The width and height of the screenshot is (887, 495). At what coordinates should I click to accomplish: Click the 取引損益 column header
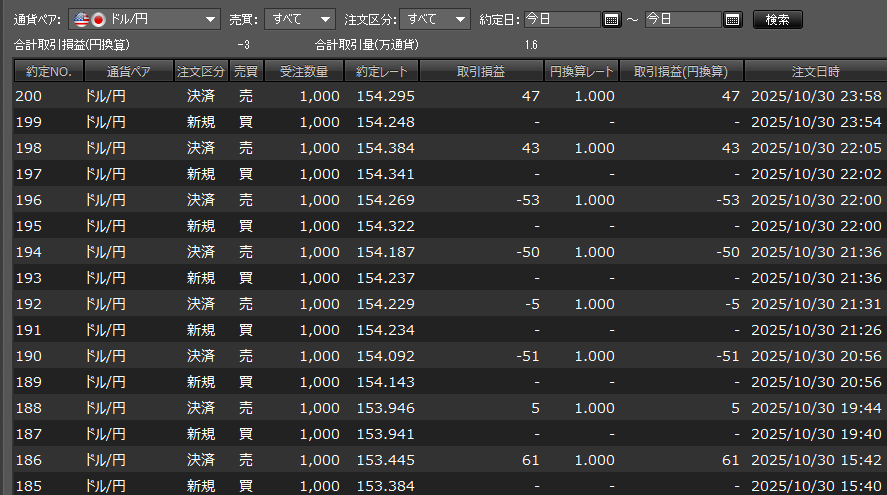click(480, 71)
